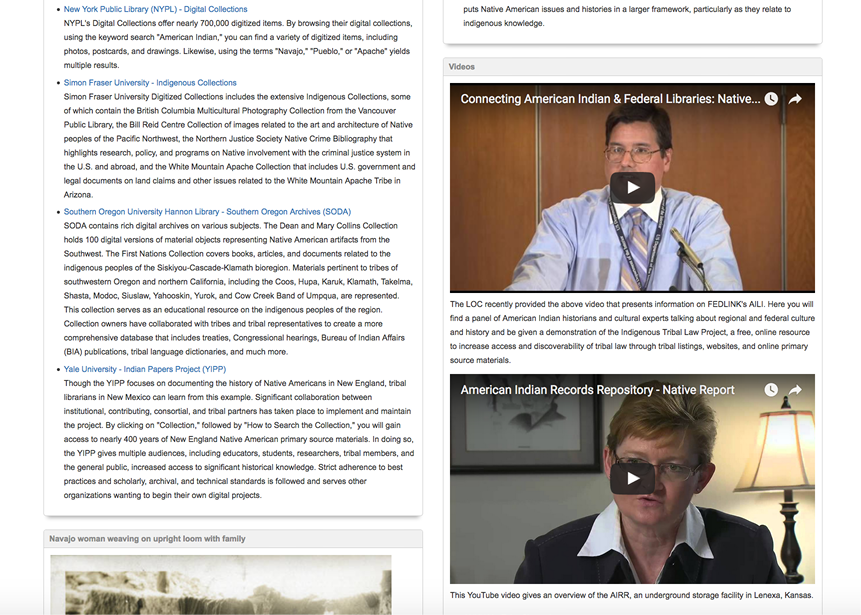Click Watch Later clock on Records Repository video
This screenshot has height=615, width=861.
[771, 389]
